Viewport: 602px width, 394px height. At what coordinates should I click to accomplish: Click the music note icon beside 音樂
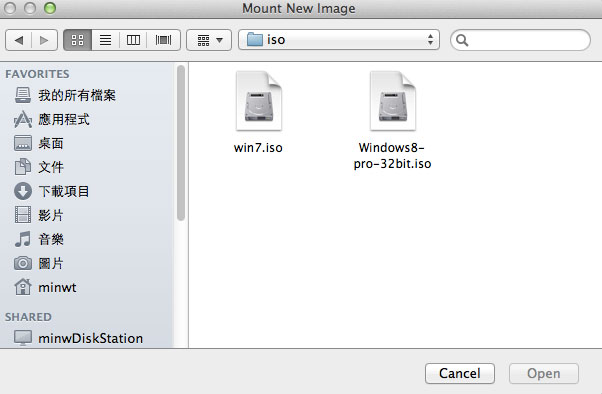(x=23, y=239)
